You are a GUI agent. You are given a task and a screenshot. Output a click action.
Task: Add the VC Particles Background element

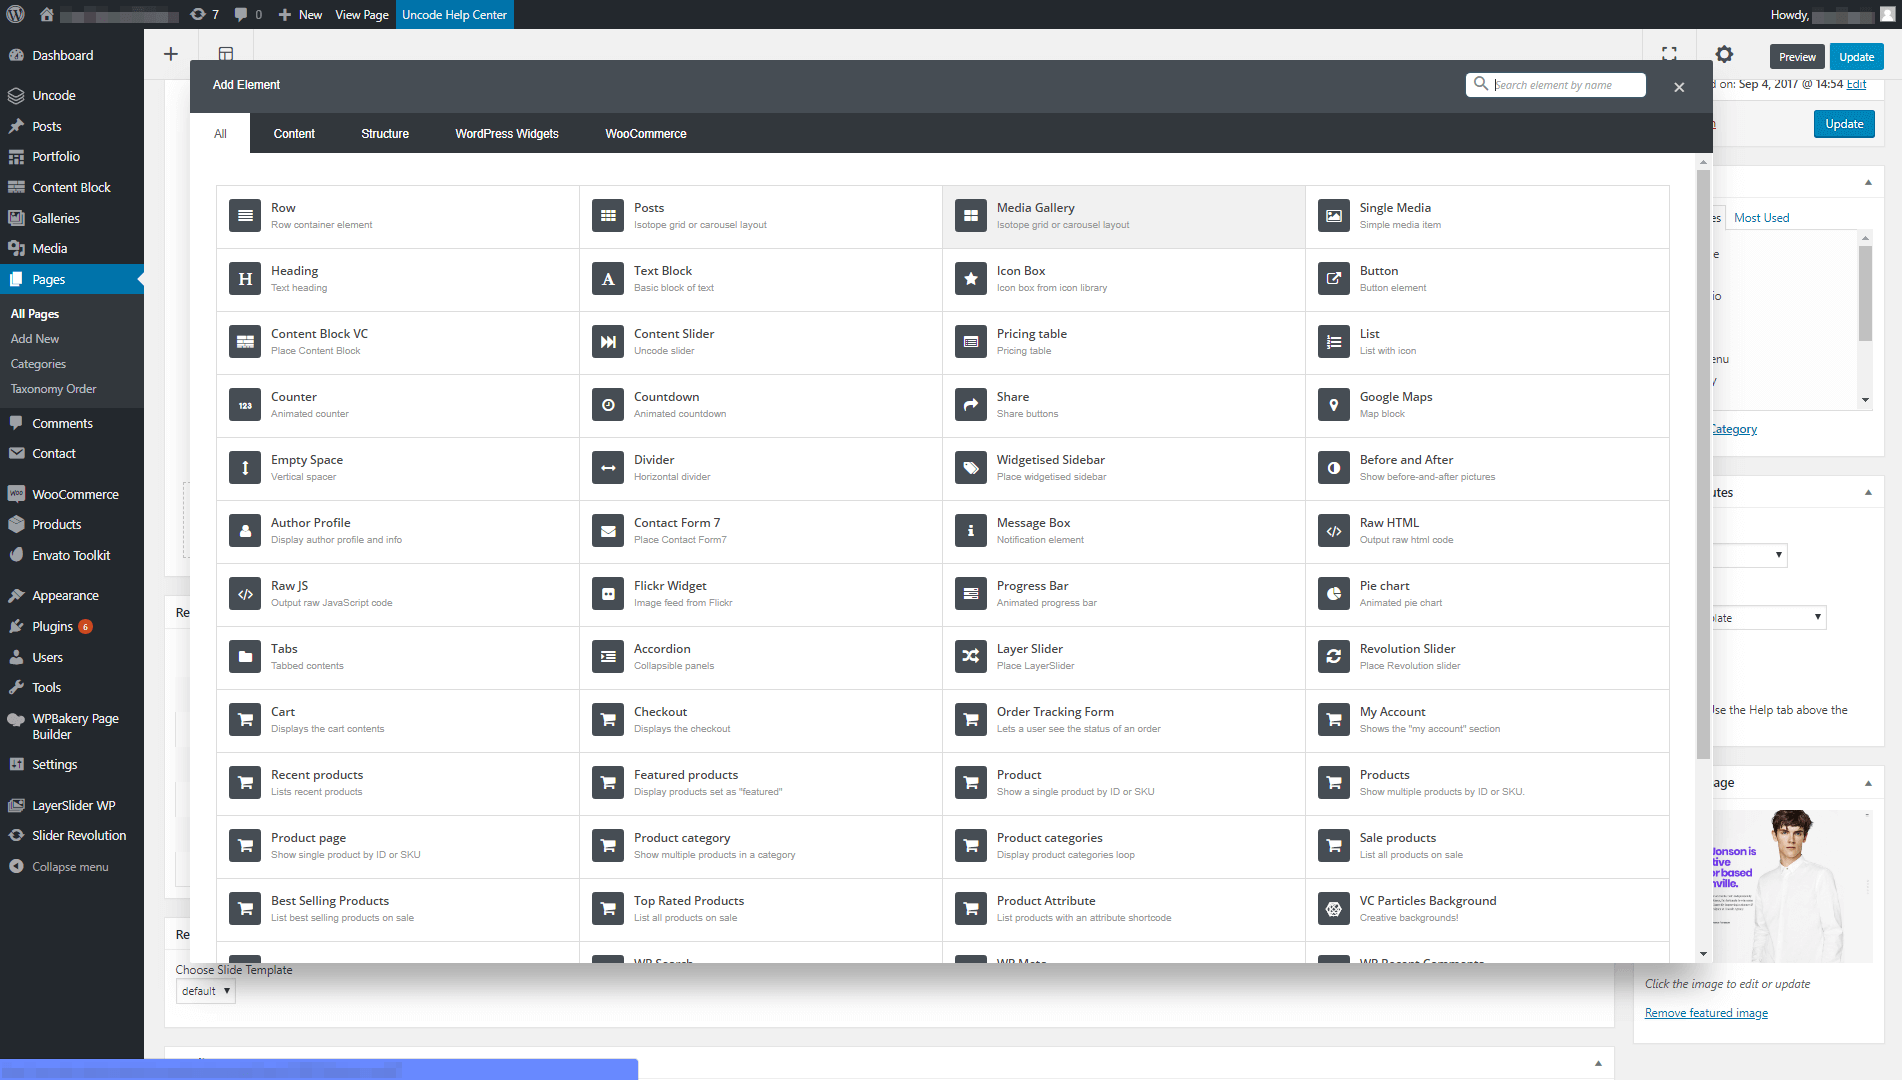click(x=1487, y=909)
